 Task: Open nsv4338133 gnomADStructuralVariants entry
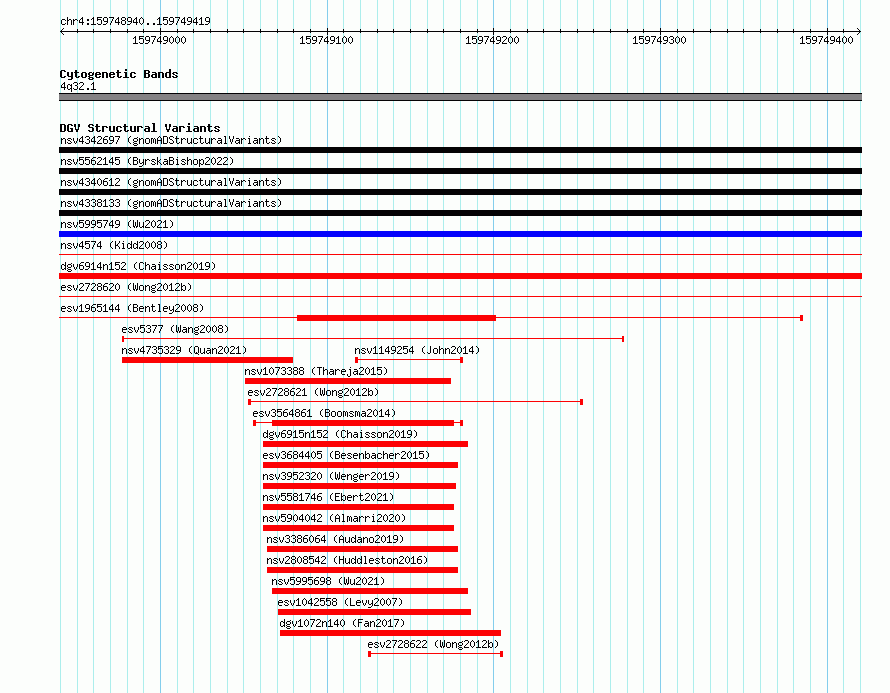[x=171, y=203]
